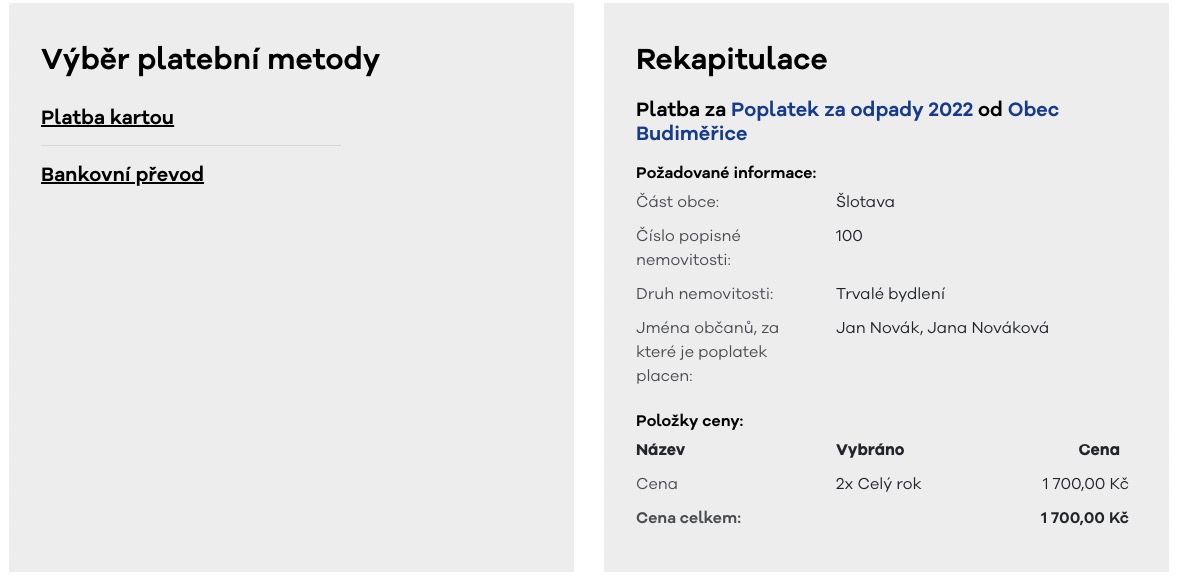Screen dimensions: 1186x581
Task: Click the Požadované informace label
Action: coord(726,173)
